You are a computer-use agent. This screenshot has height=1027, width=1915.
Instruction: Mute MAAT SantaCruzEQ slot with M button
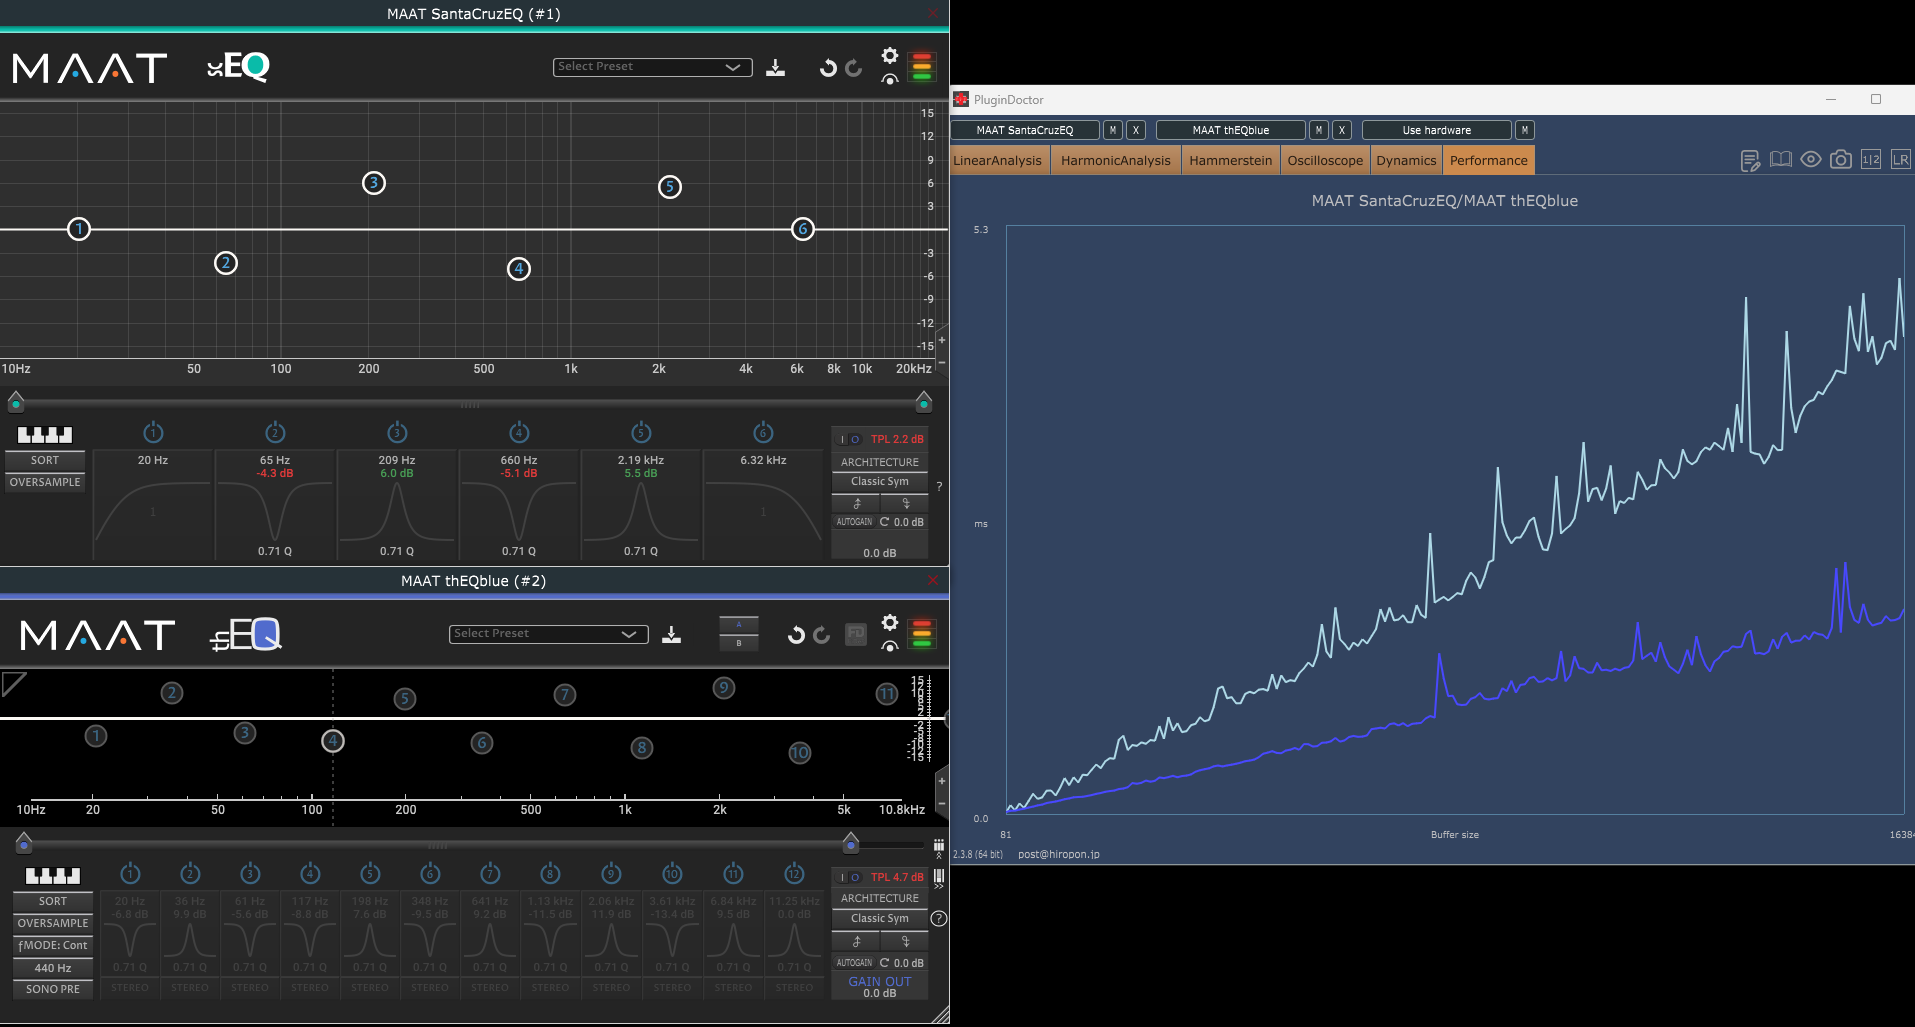point(1112,130)
